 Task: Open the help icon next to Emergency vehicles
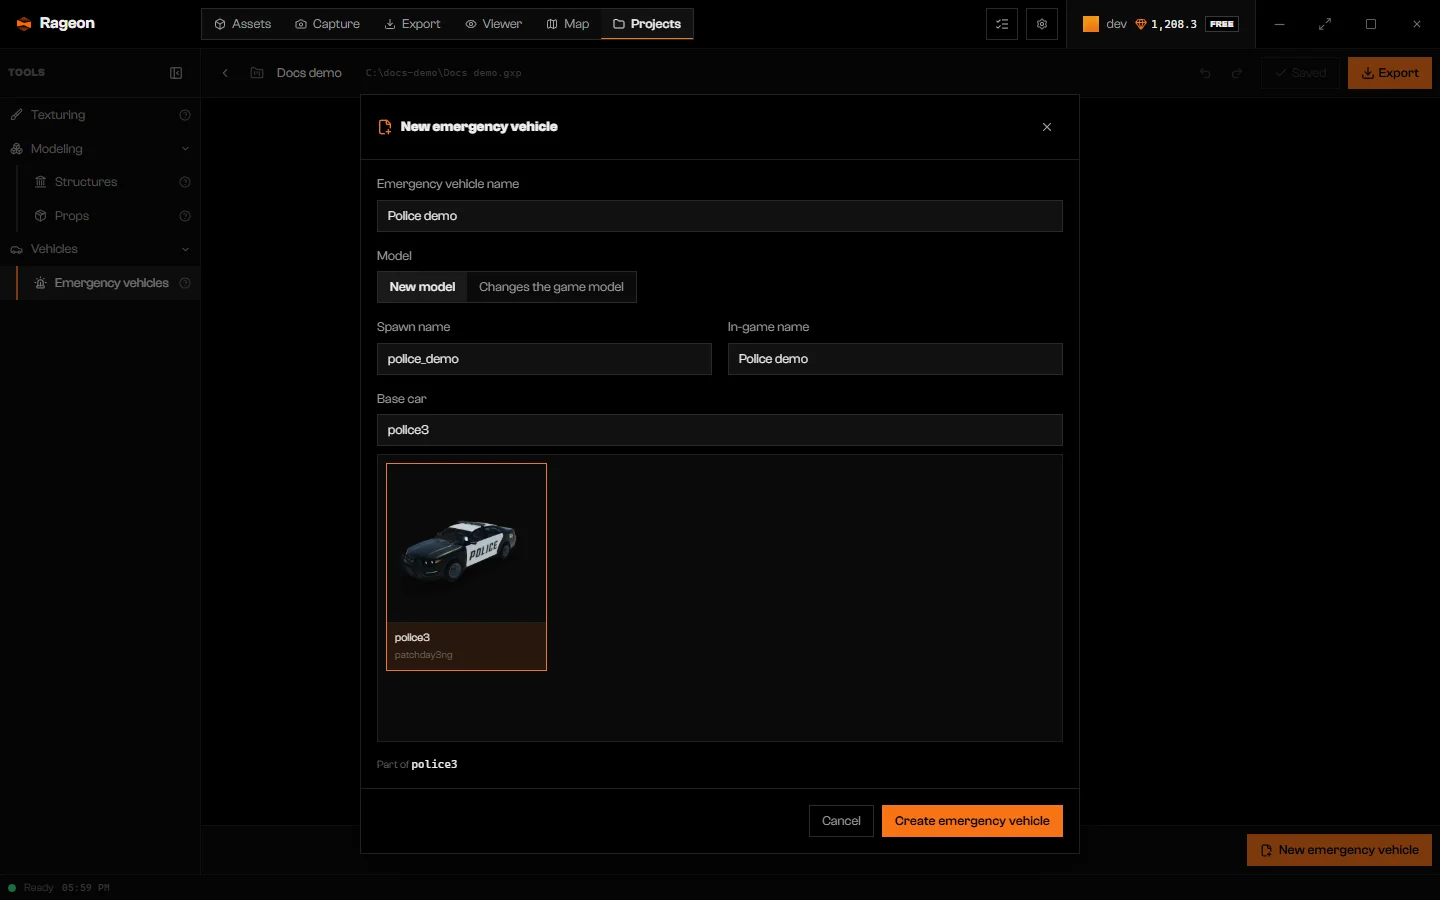[185, 283]
